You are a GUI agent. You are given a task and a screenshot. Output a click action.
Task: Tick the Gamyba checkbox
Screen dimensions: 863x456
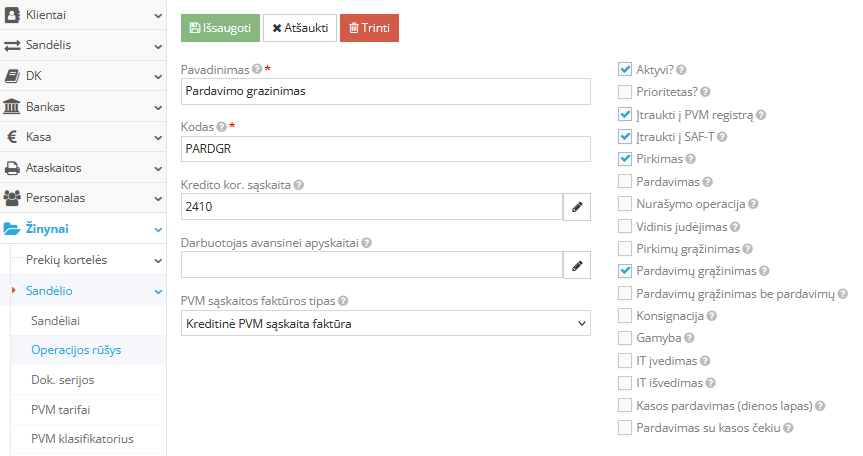[626, 338]
